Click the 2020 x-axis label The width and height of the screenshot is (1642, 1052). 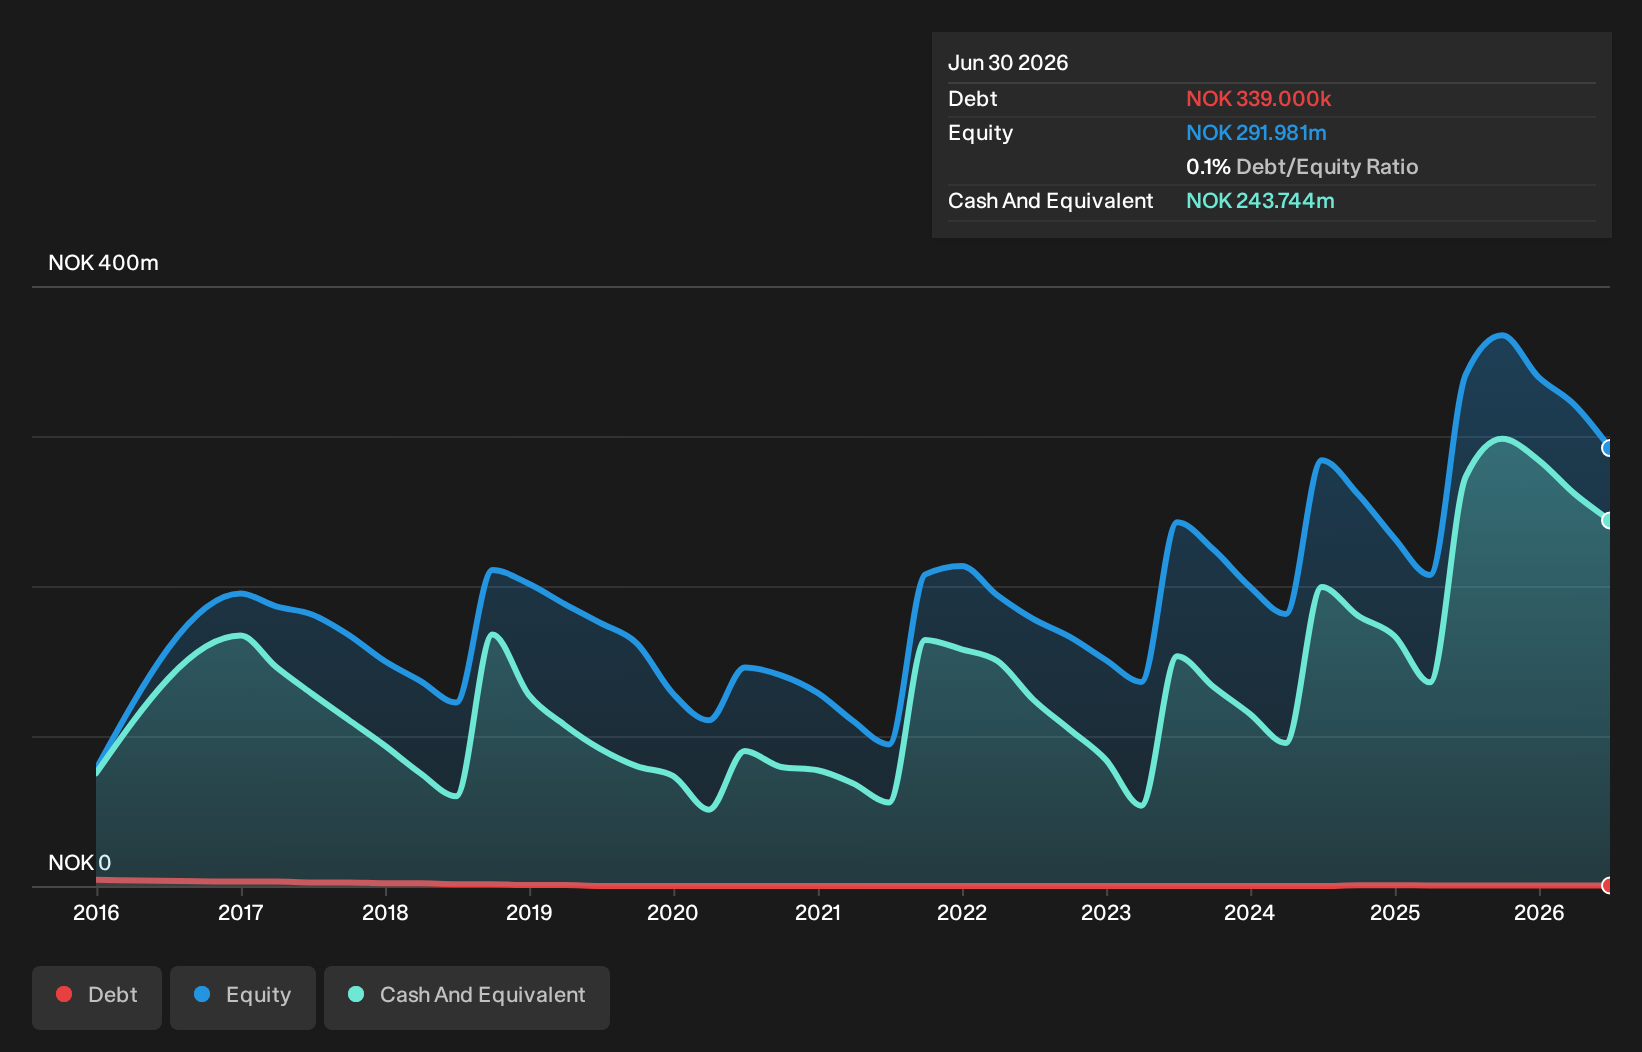(673, 912)
